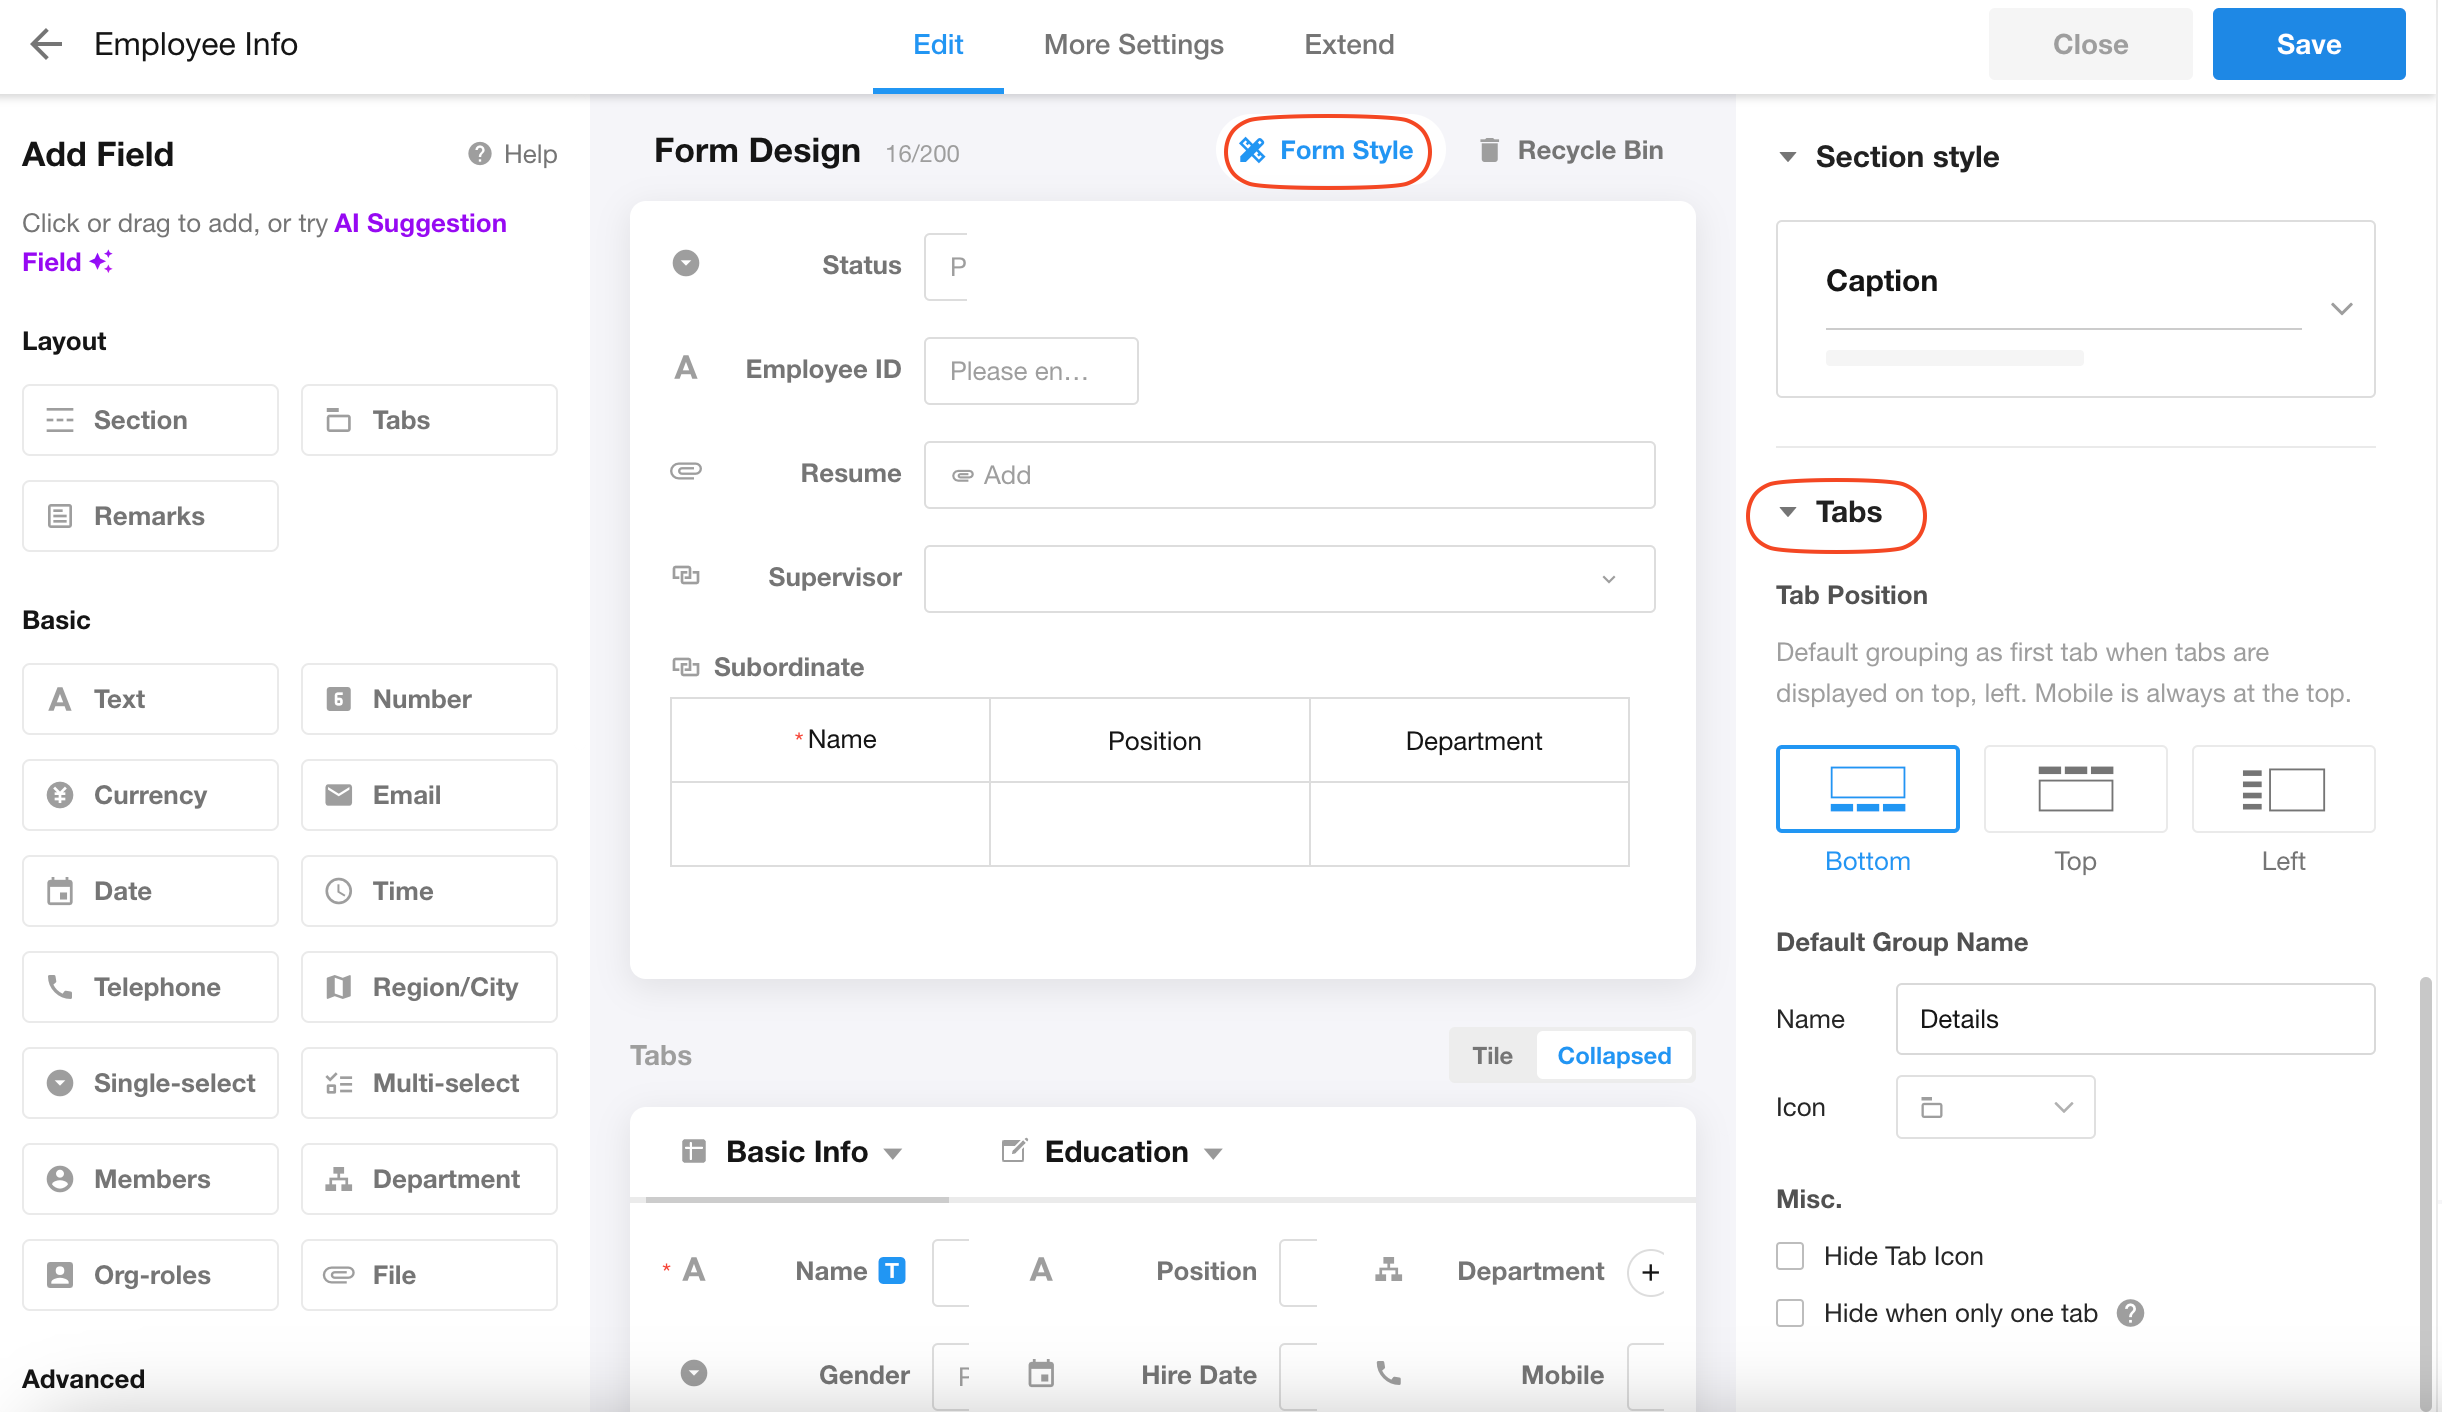Click the Form Style tool icon
Image resolution: width=2442 pixels, height=1412 pixels.
1252,150
